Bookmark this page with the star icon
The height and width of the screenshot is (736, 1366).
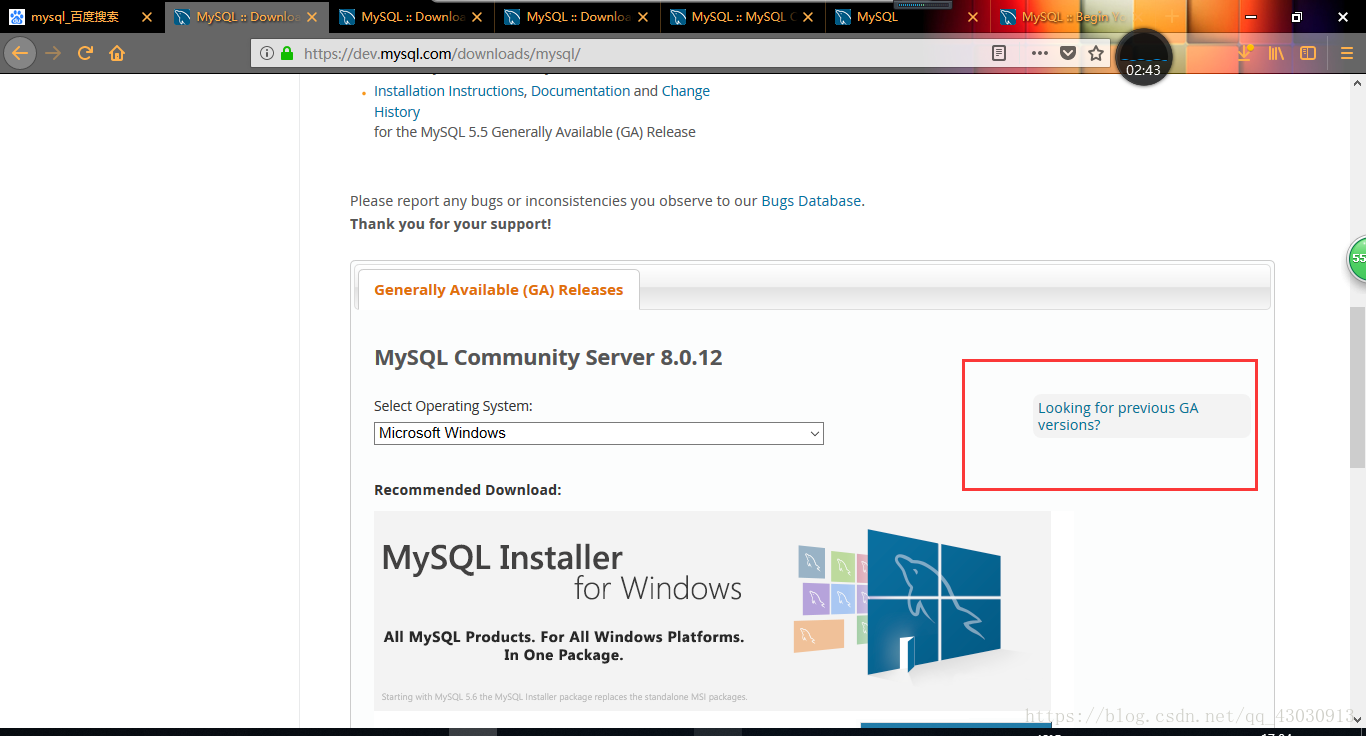pyautogui.click(x=1096, y=53)
